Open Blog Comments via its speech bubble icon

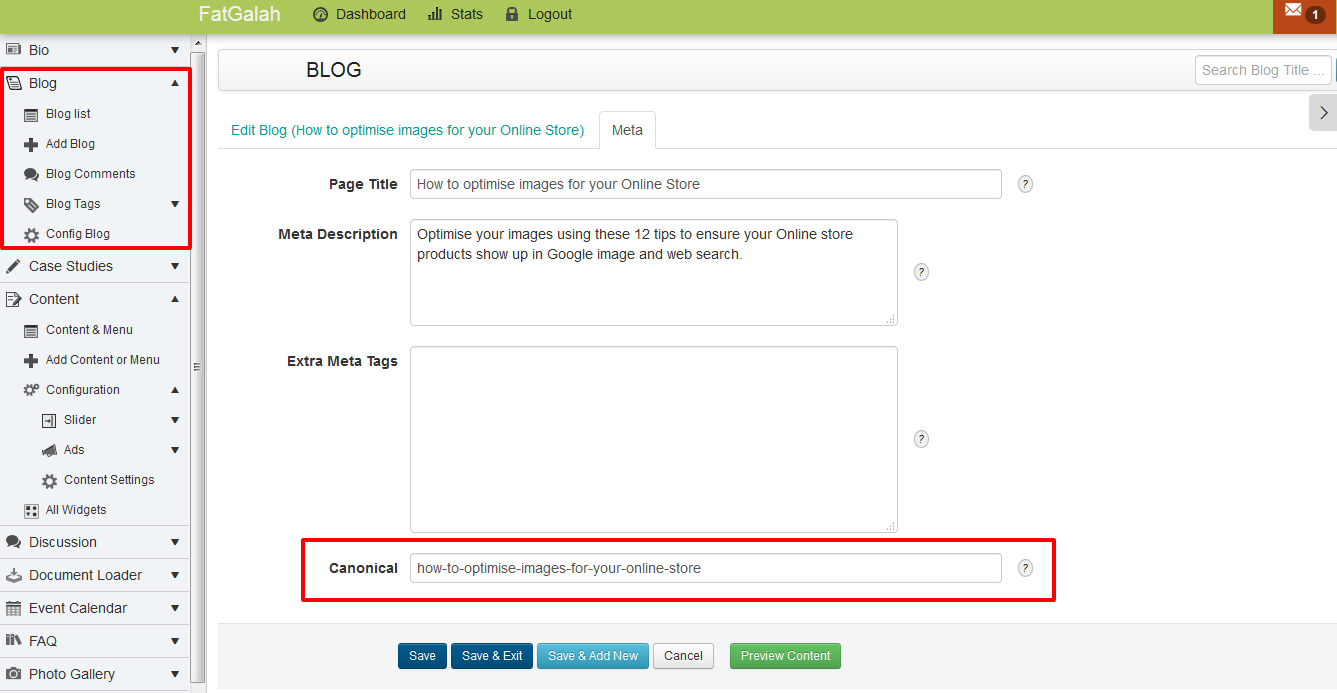point(31,173)
